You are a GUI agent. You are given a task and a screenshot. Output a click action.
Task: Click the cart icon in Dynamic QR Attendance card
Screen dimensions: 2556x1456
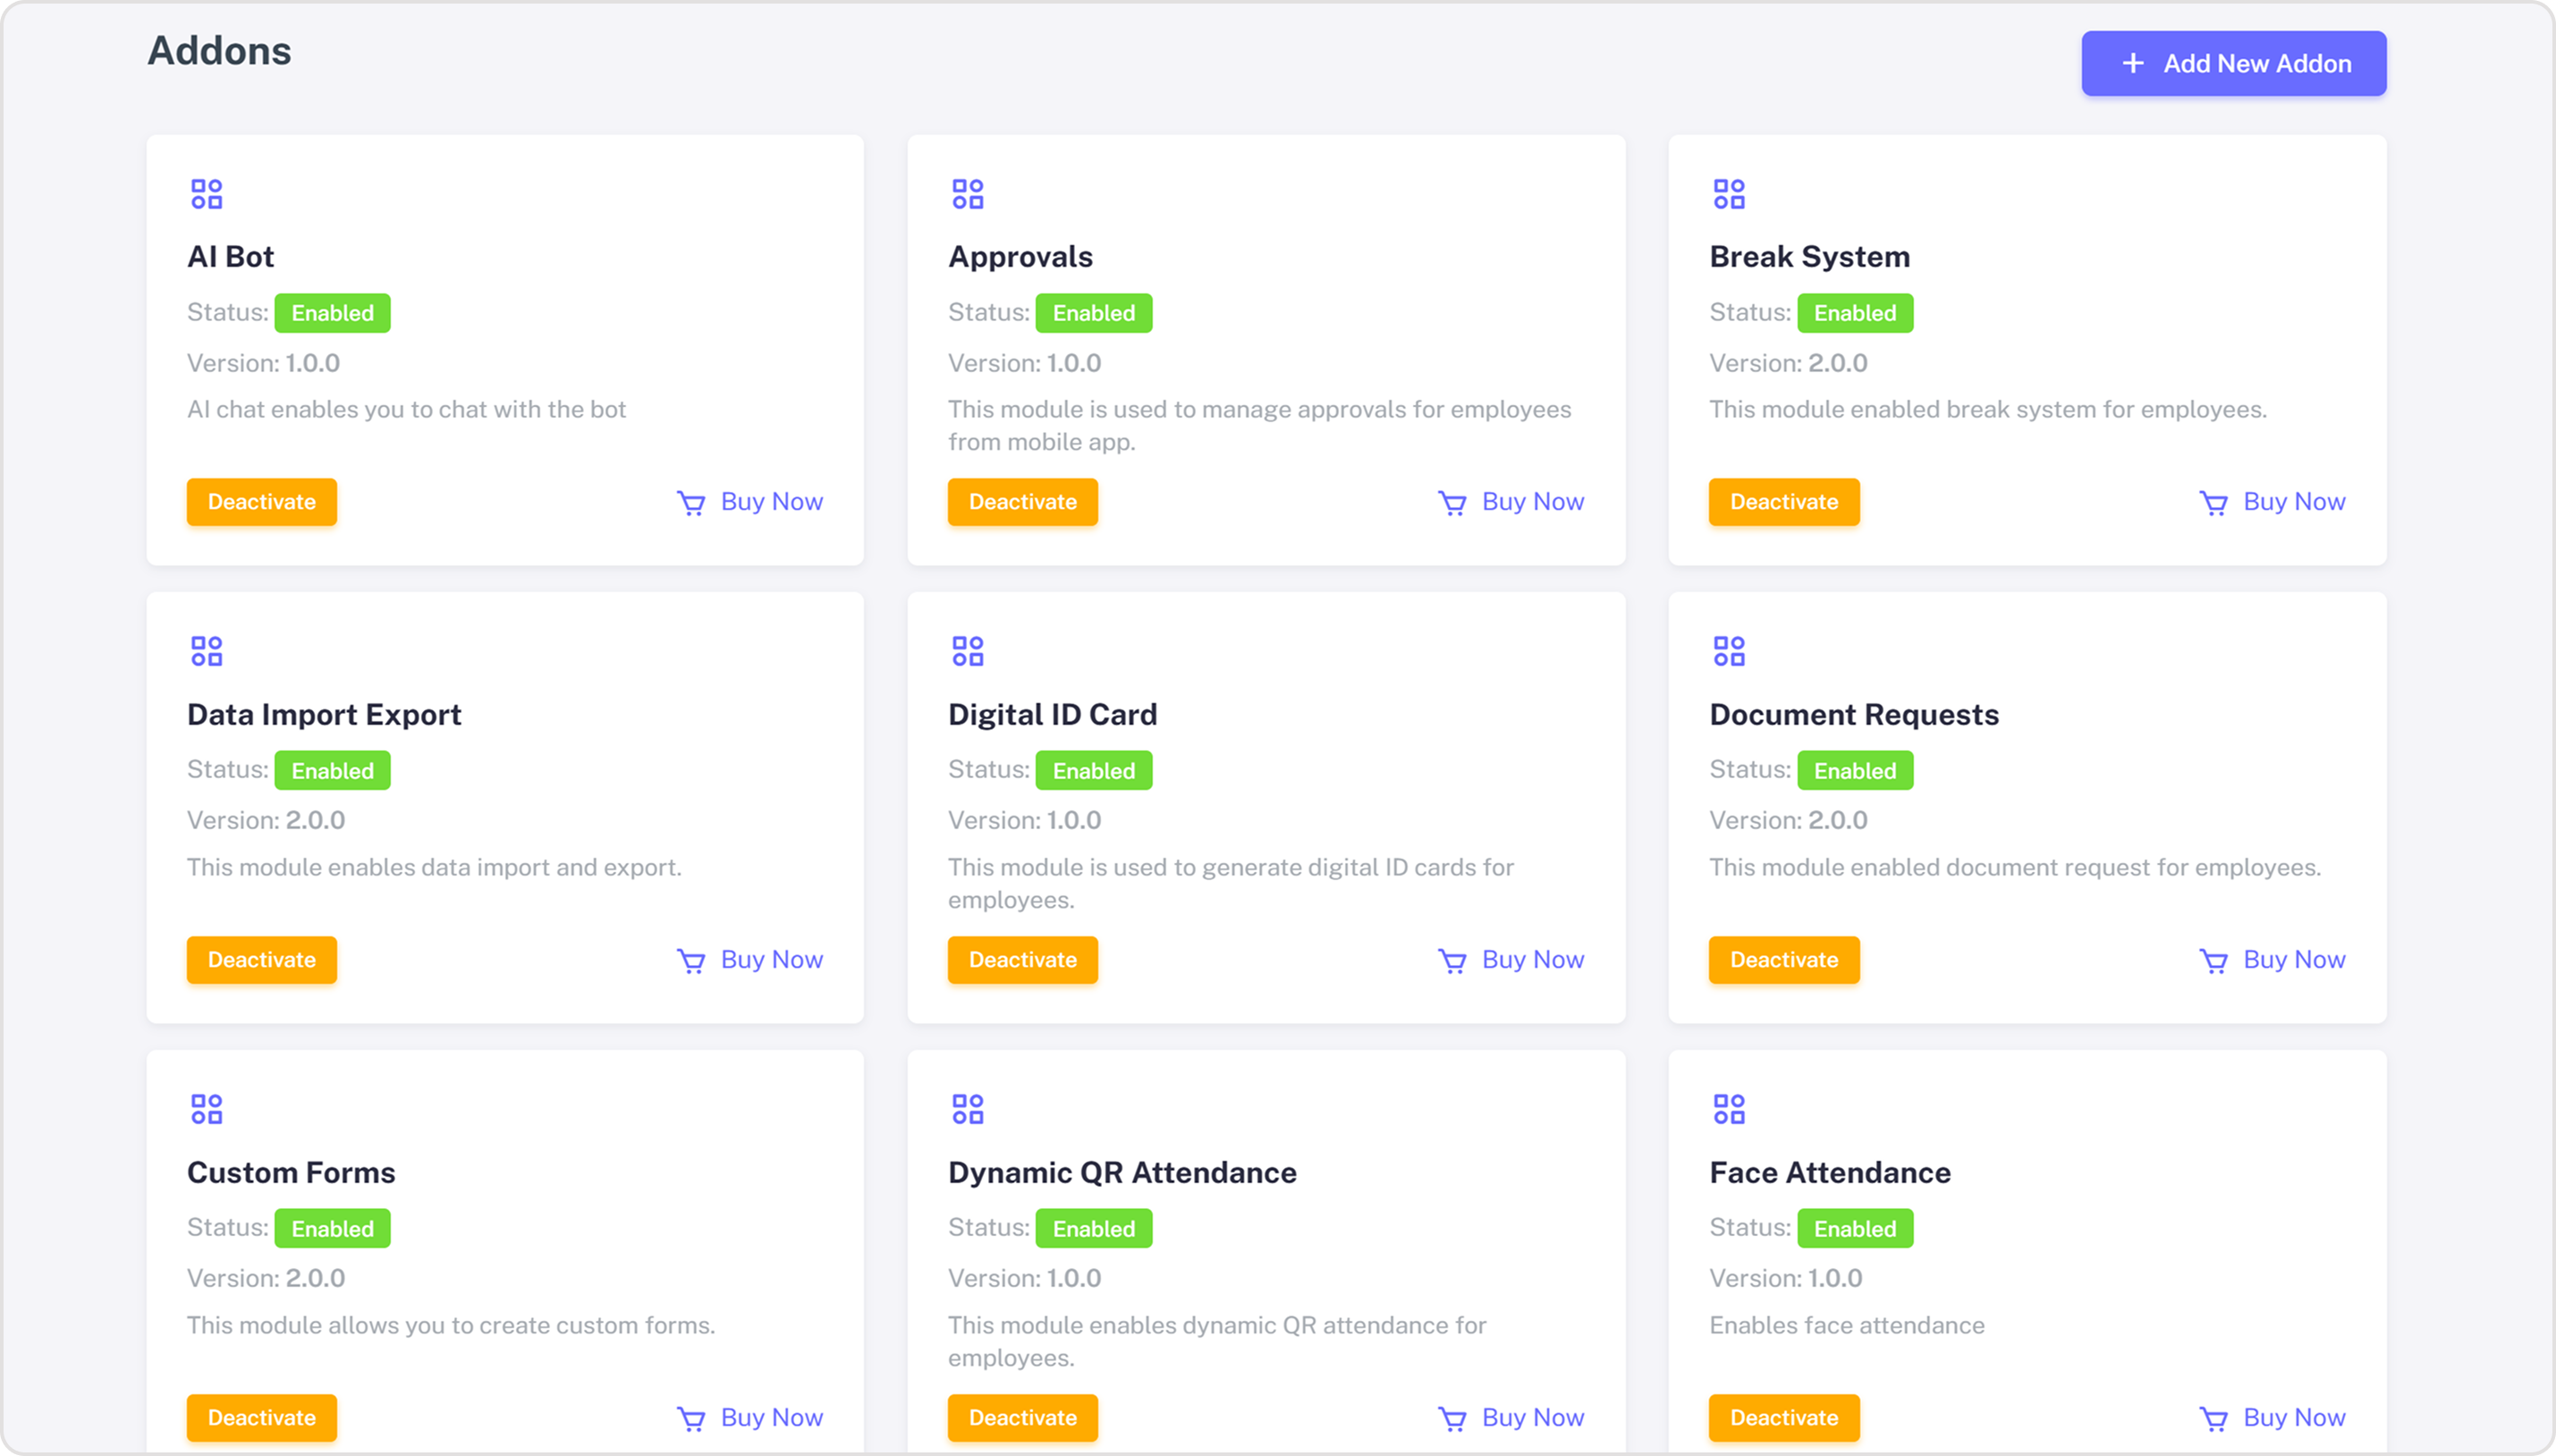[1452, 1419]
